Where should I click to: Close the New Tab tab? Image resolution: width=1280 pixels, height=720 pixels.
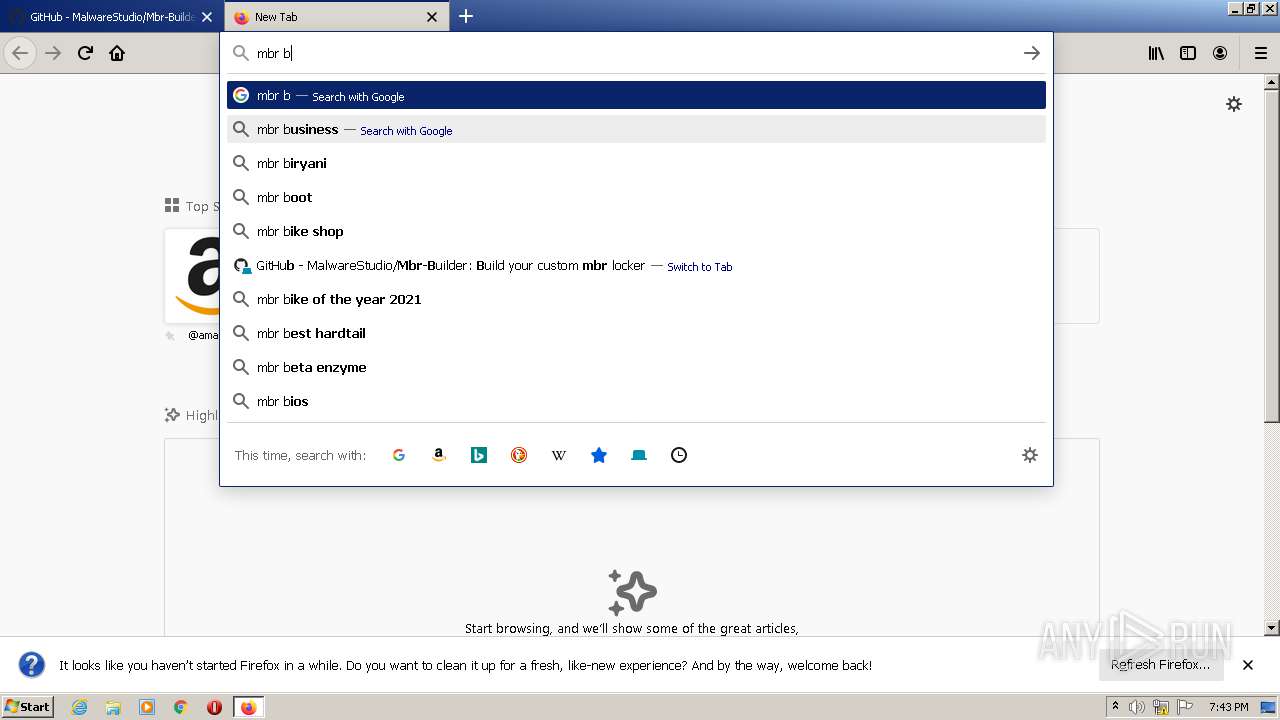pos(432,17)
